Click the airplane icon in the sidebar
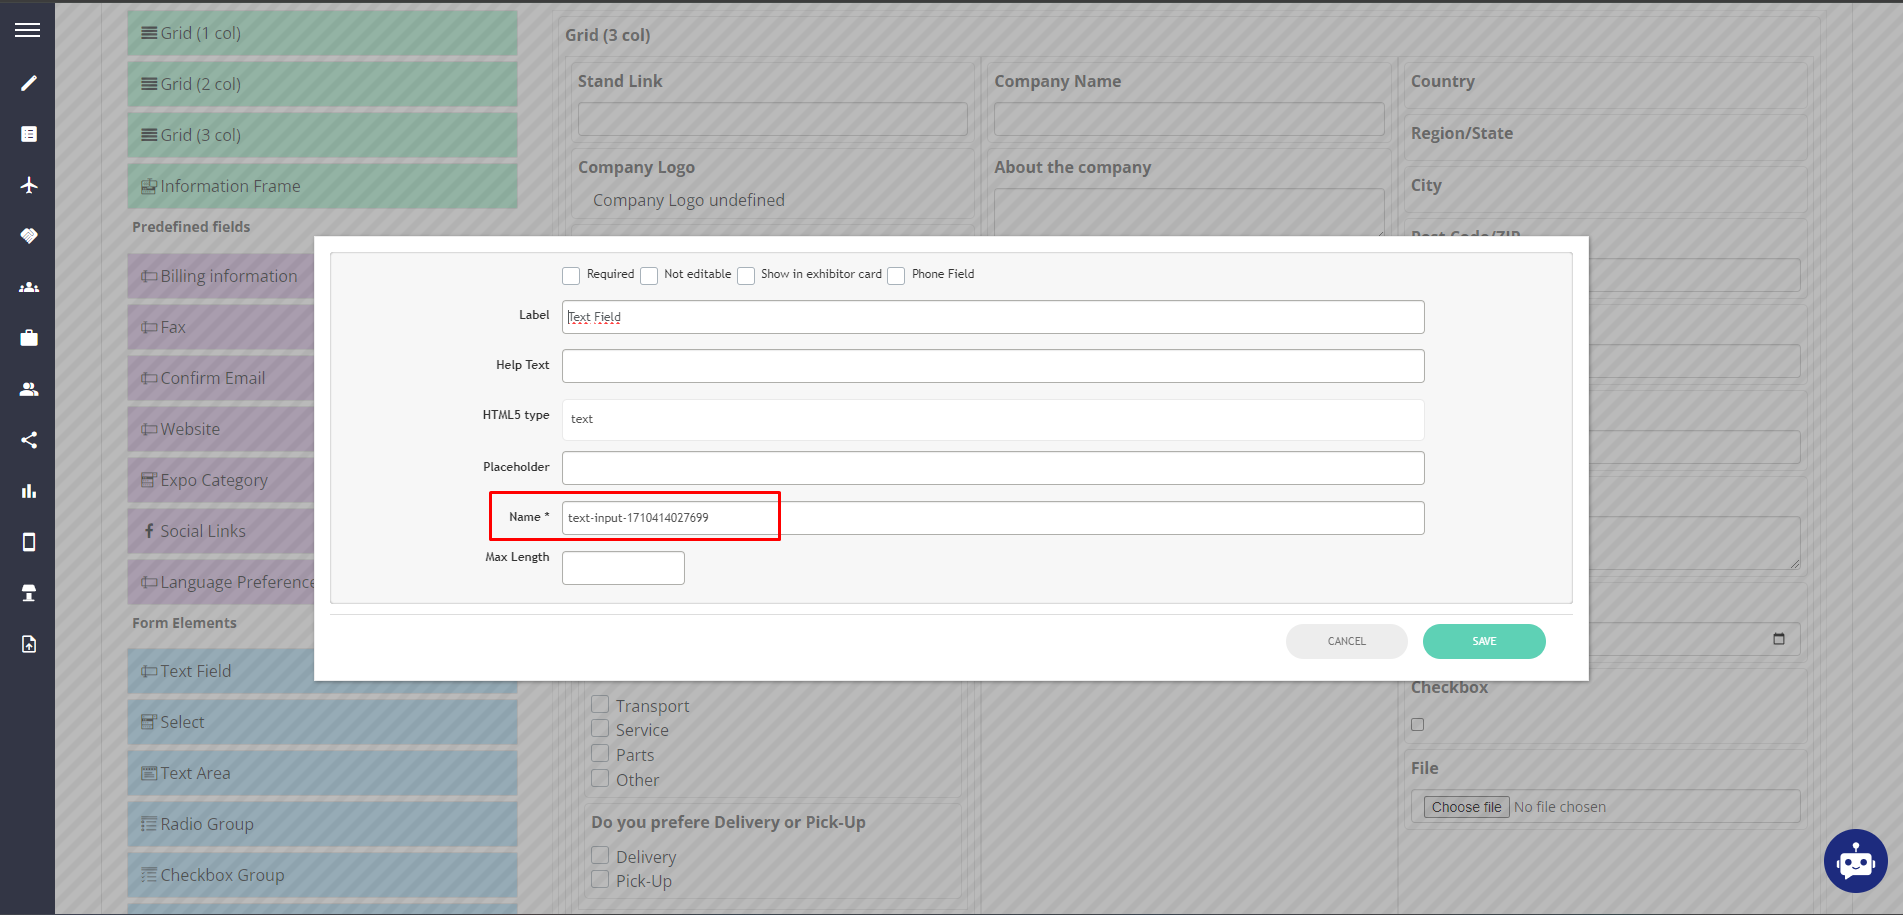This screenshot has width=1903, height=915. click(x=28, y=185)
